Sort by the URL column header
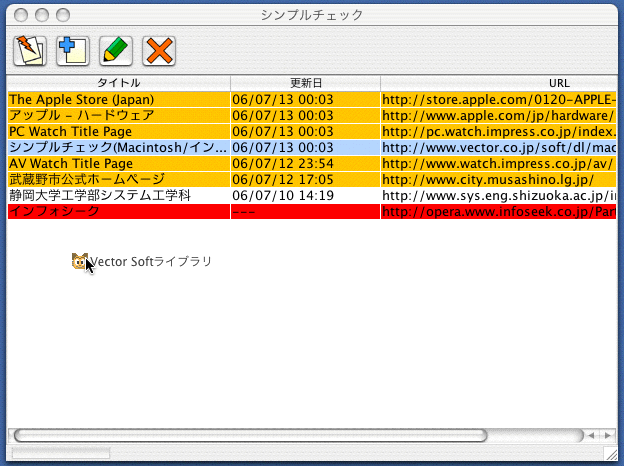 pos(499,83)
